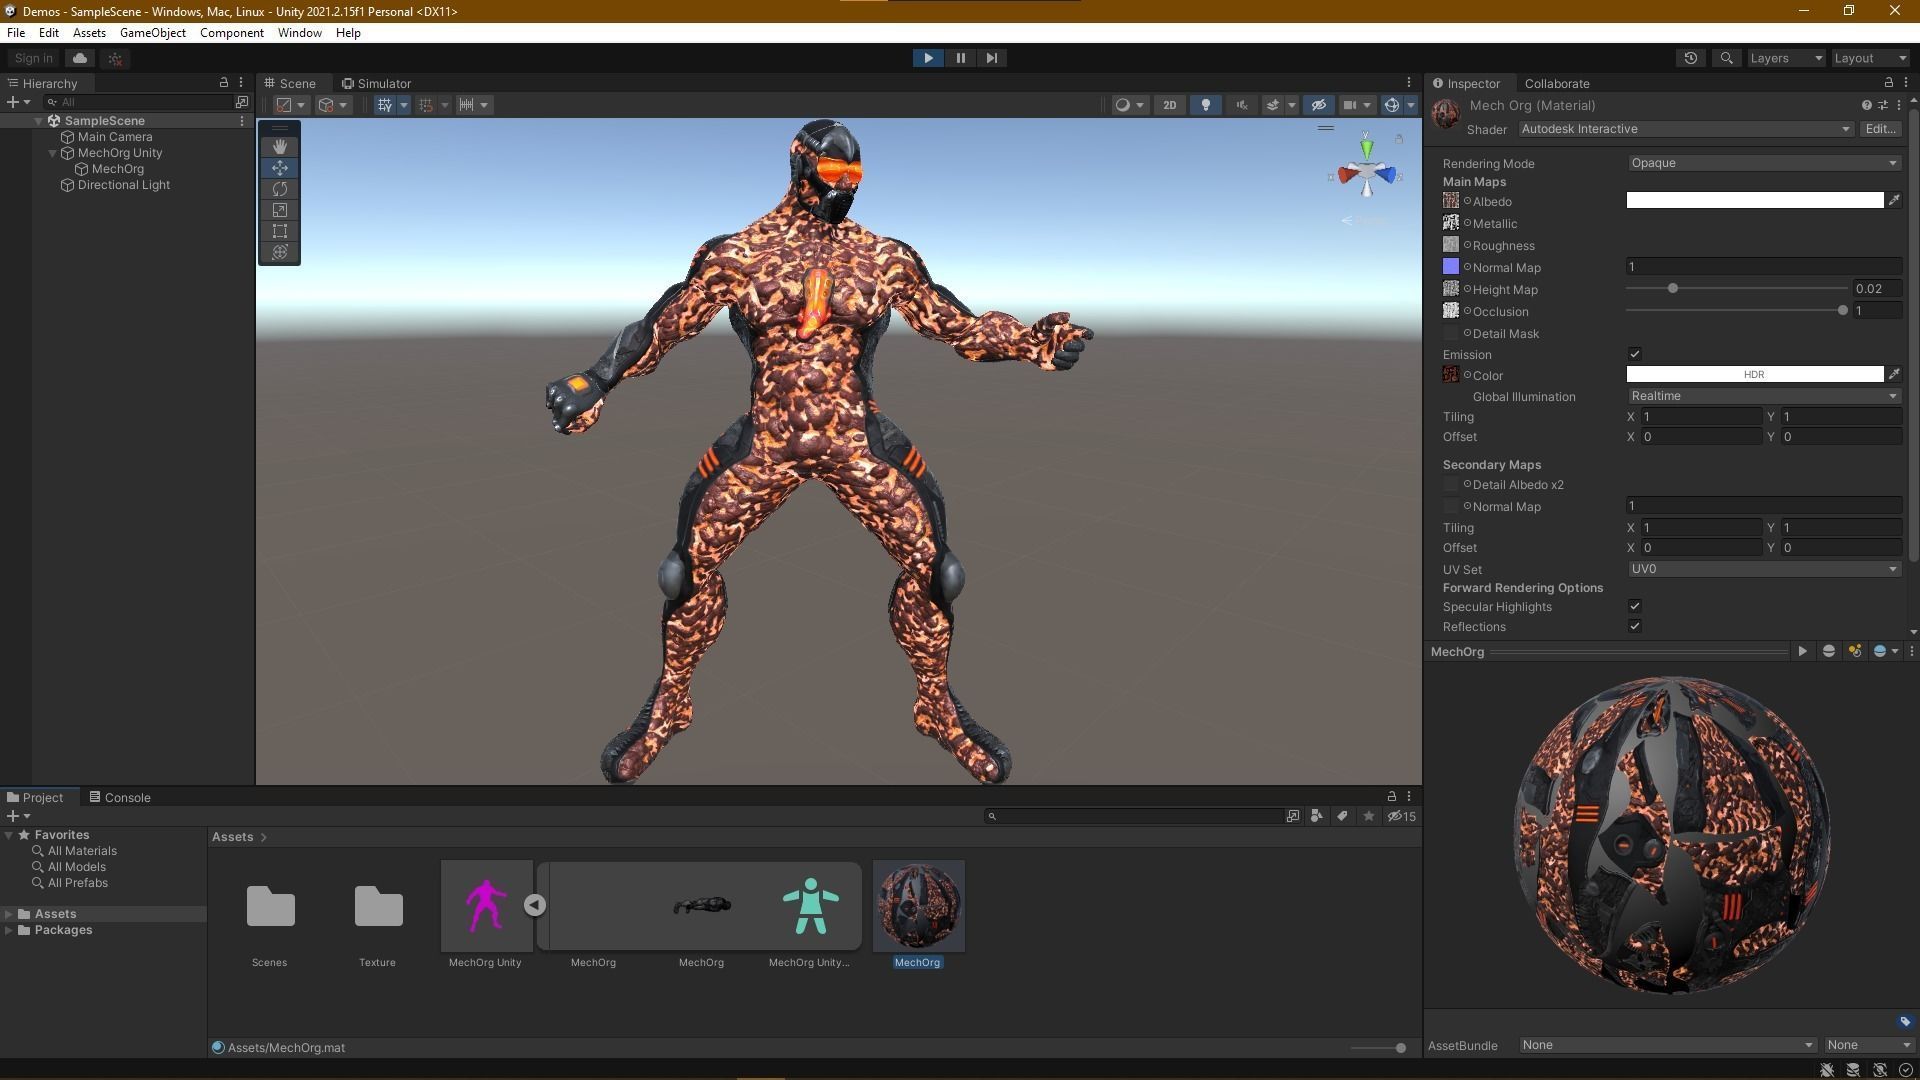Select the Move tool
This screenshot has height=1080, width=1920.
pyautogui.click(x=280, y=168)
